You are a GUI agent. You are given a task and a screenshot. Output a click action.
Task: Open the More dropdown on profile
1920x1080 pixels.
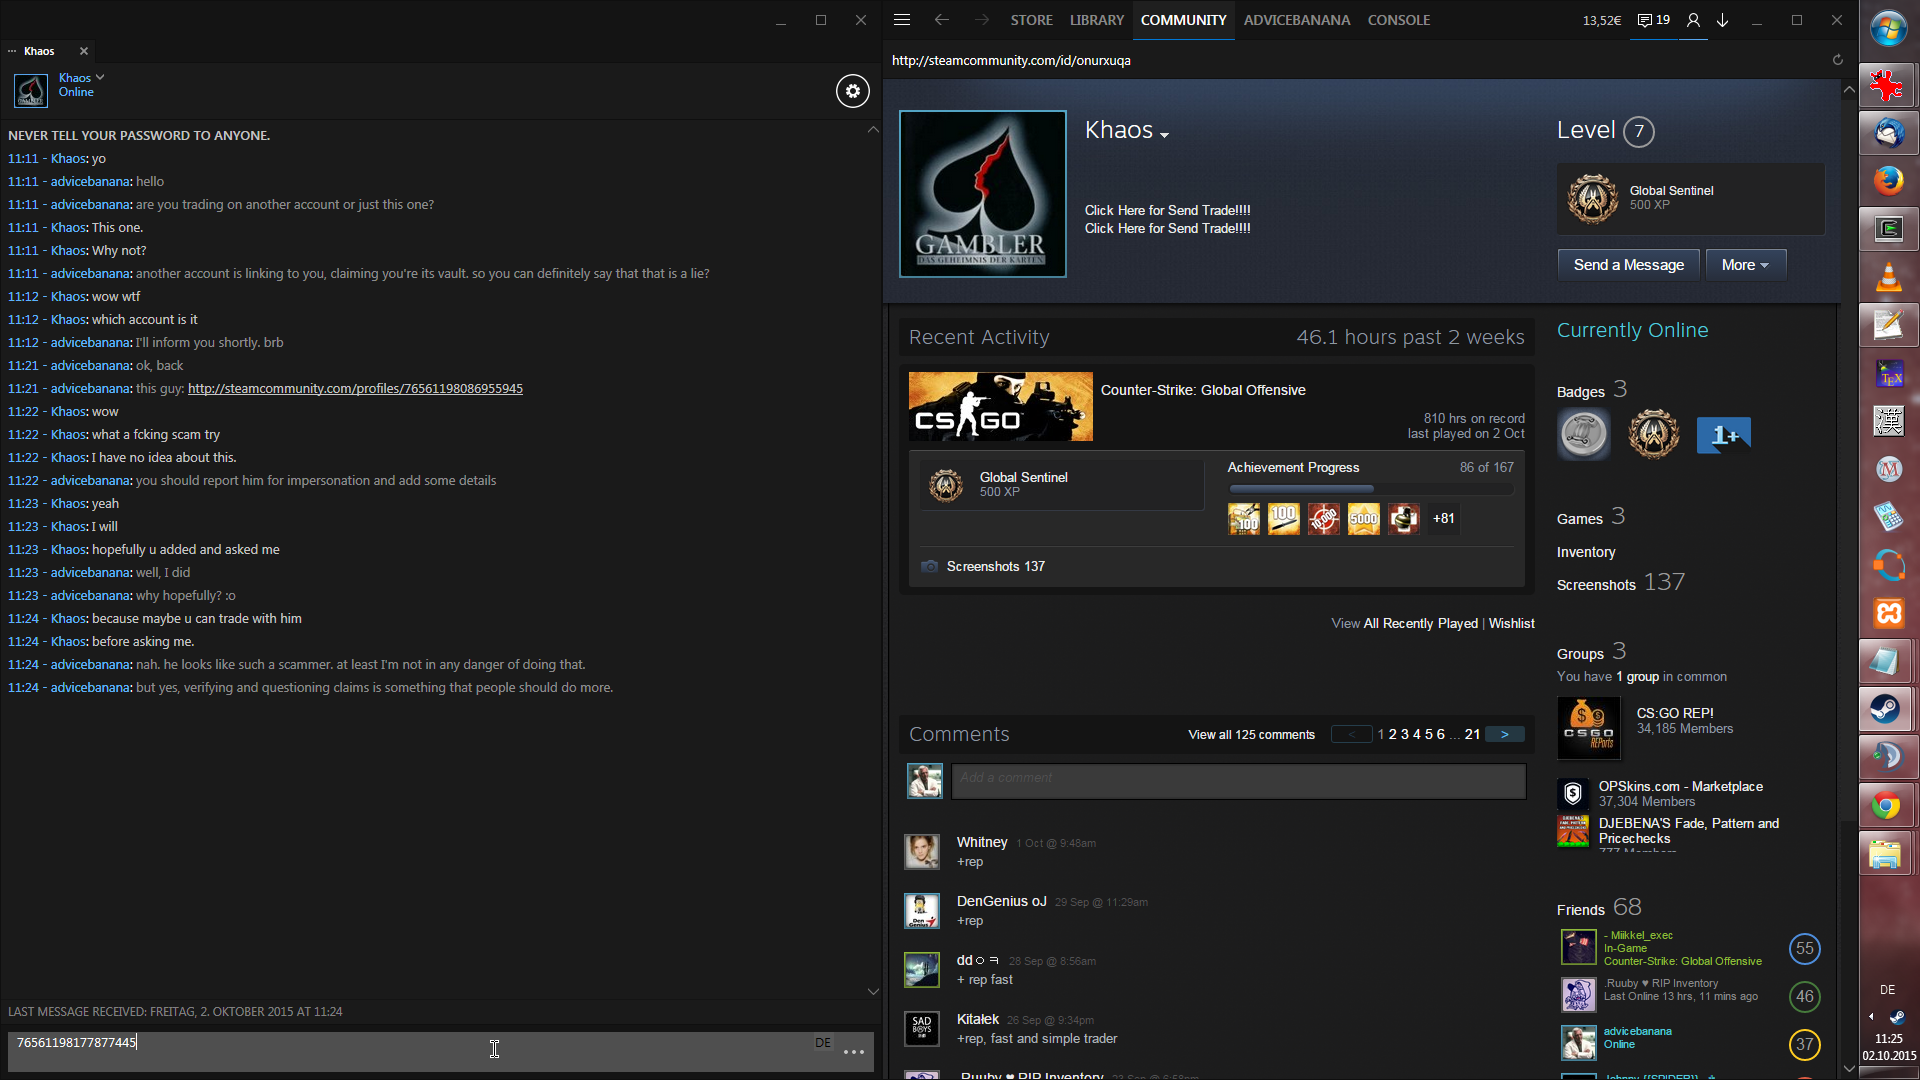pyautogui.click(x=1745, y=265)
